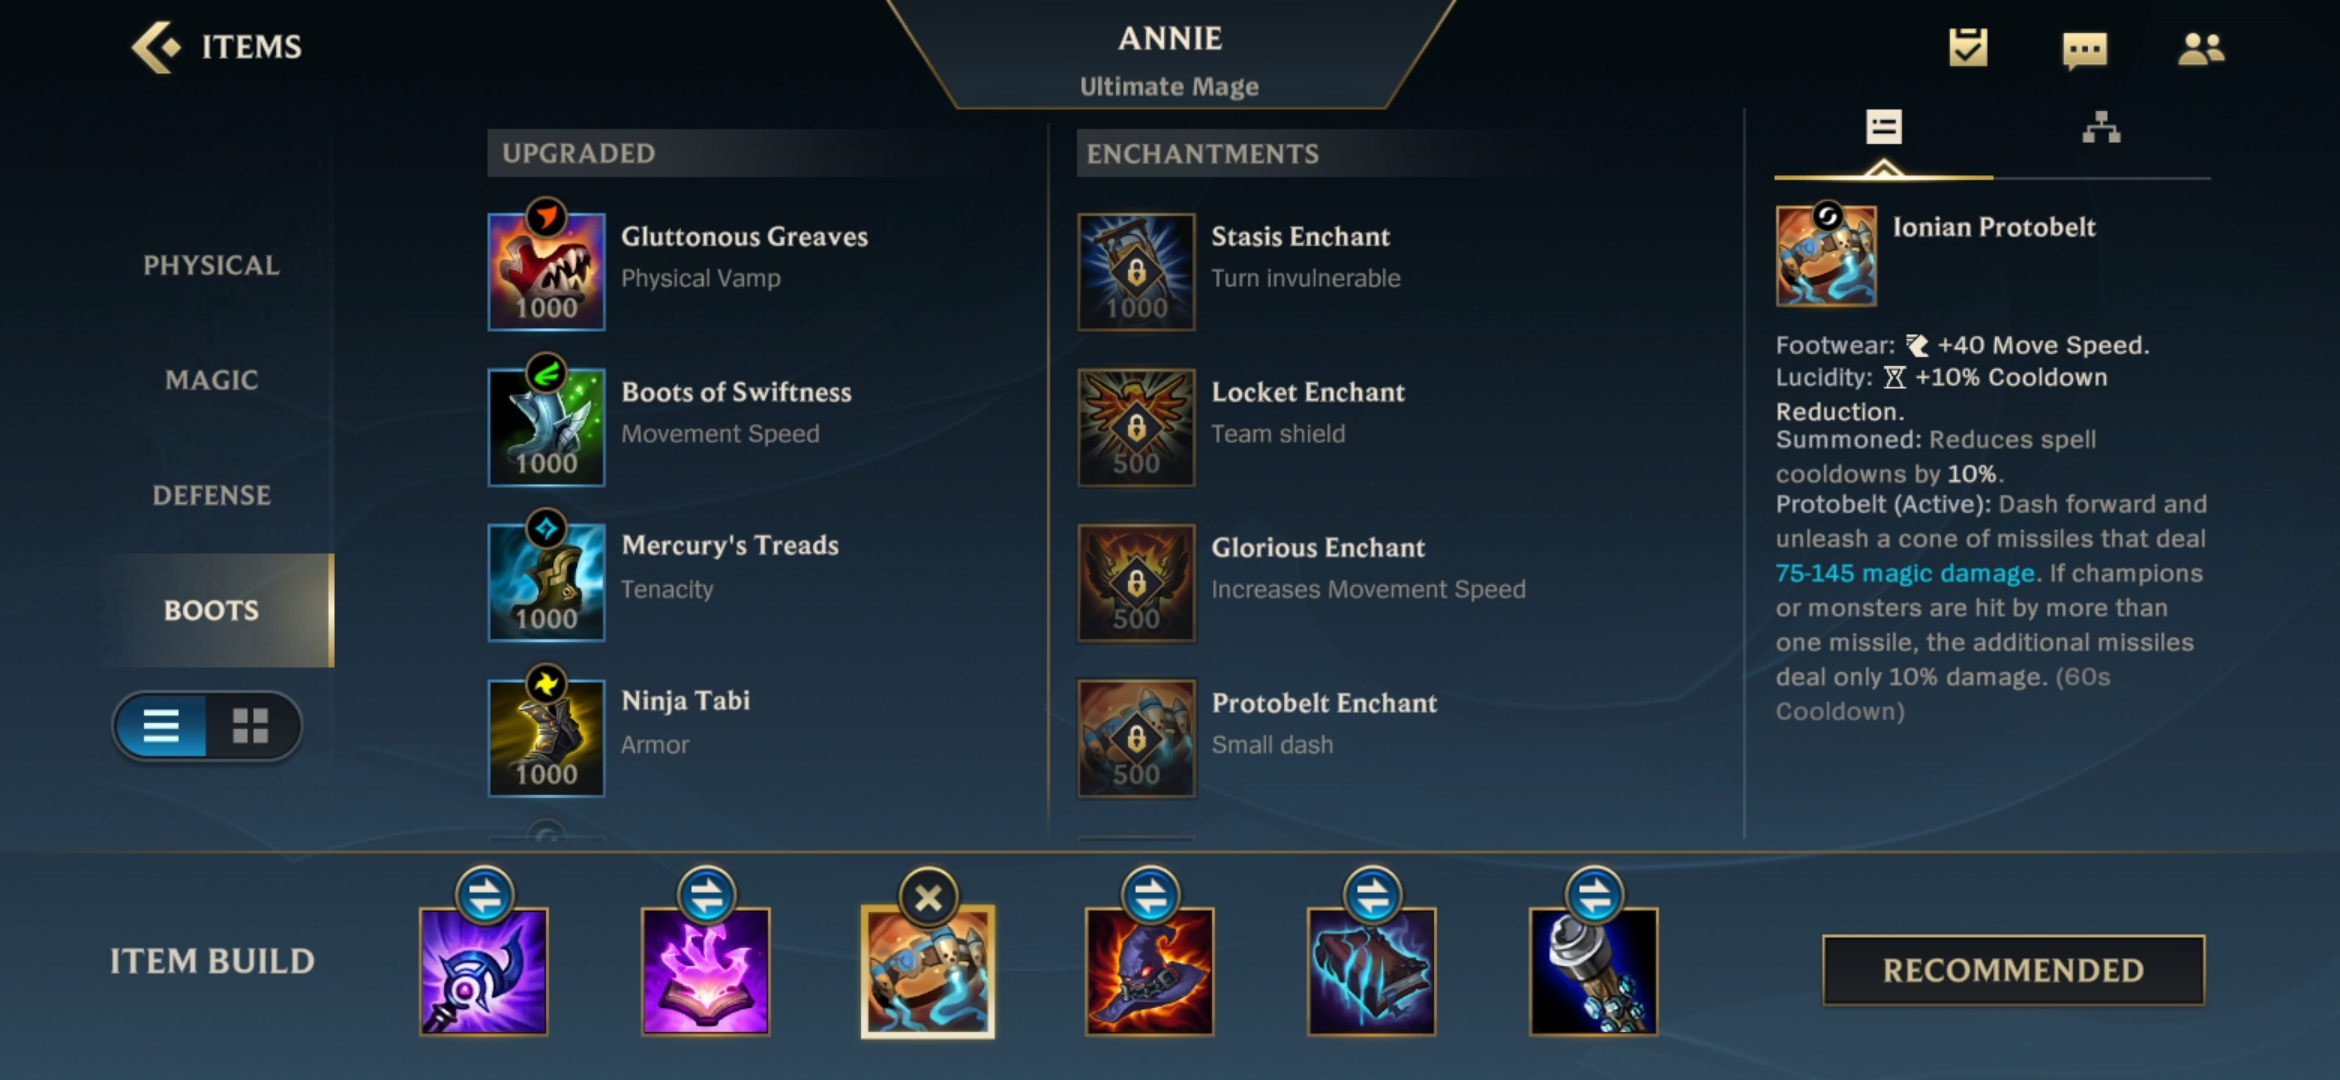
Task: Apply the RECOMMENDED build
Action: coord(2013,970)
